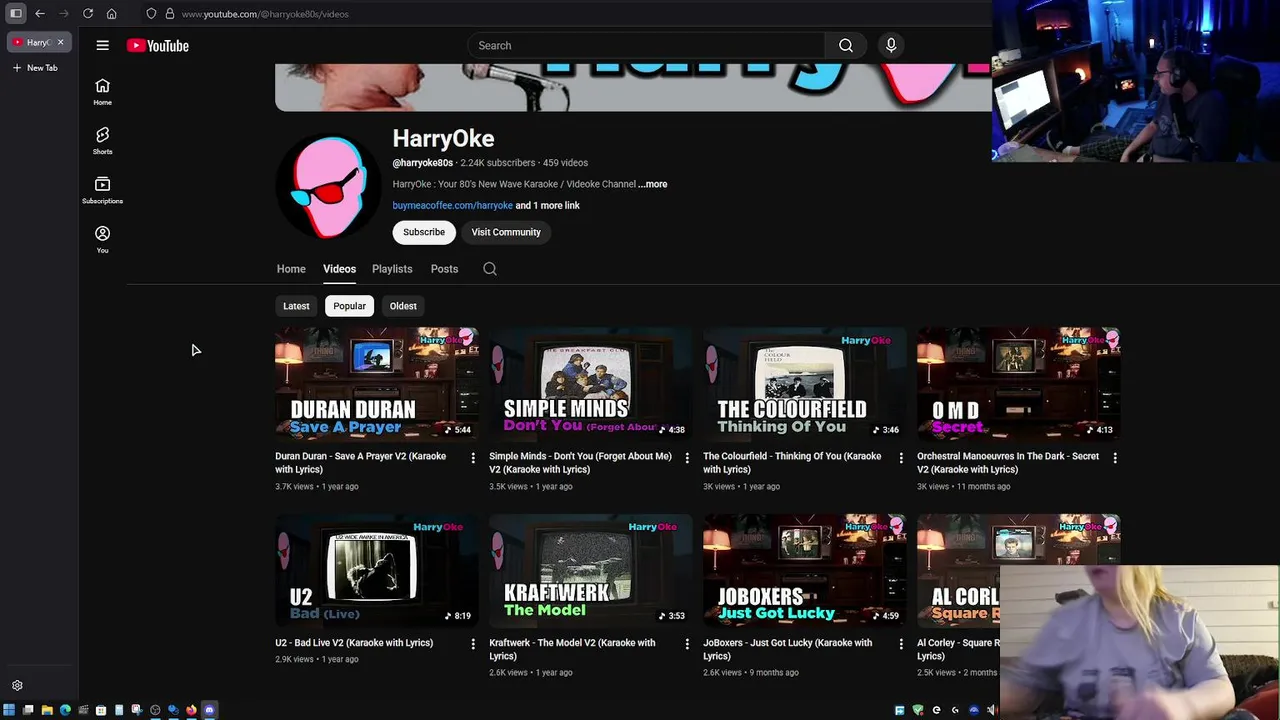
Task: Sort videos by Oldest
Action: coord(403,306)
